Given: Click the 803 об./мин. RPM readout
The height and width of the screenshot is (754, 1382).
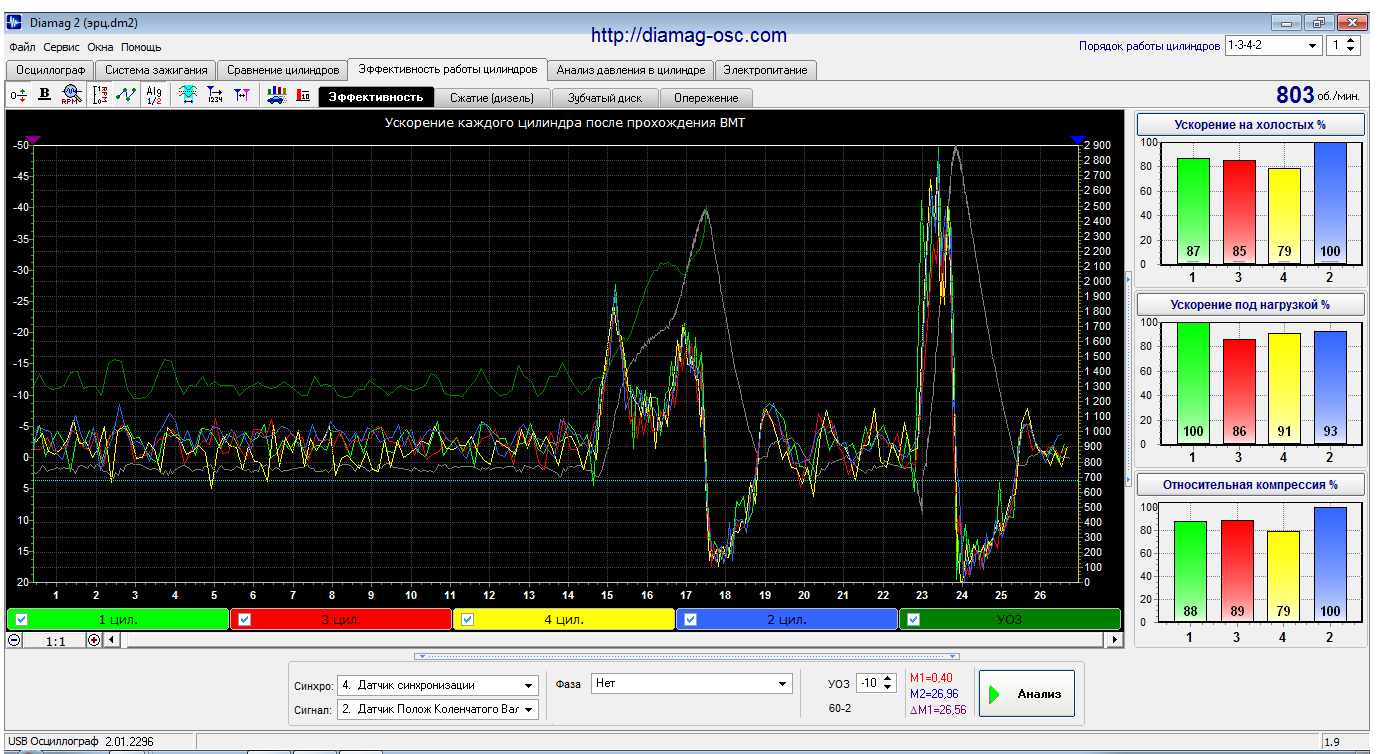Looking at the screenshot, I should pyautogui.click(x=1318, y=96).
